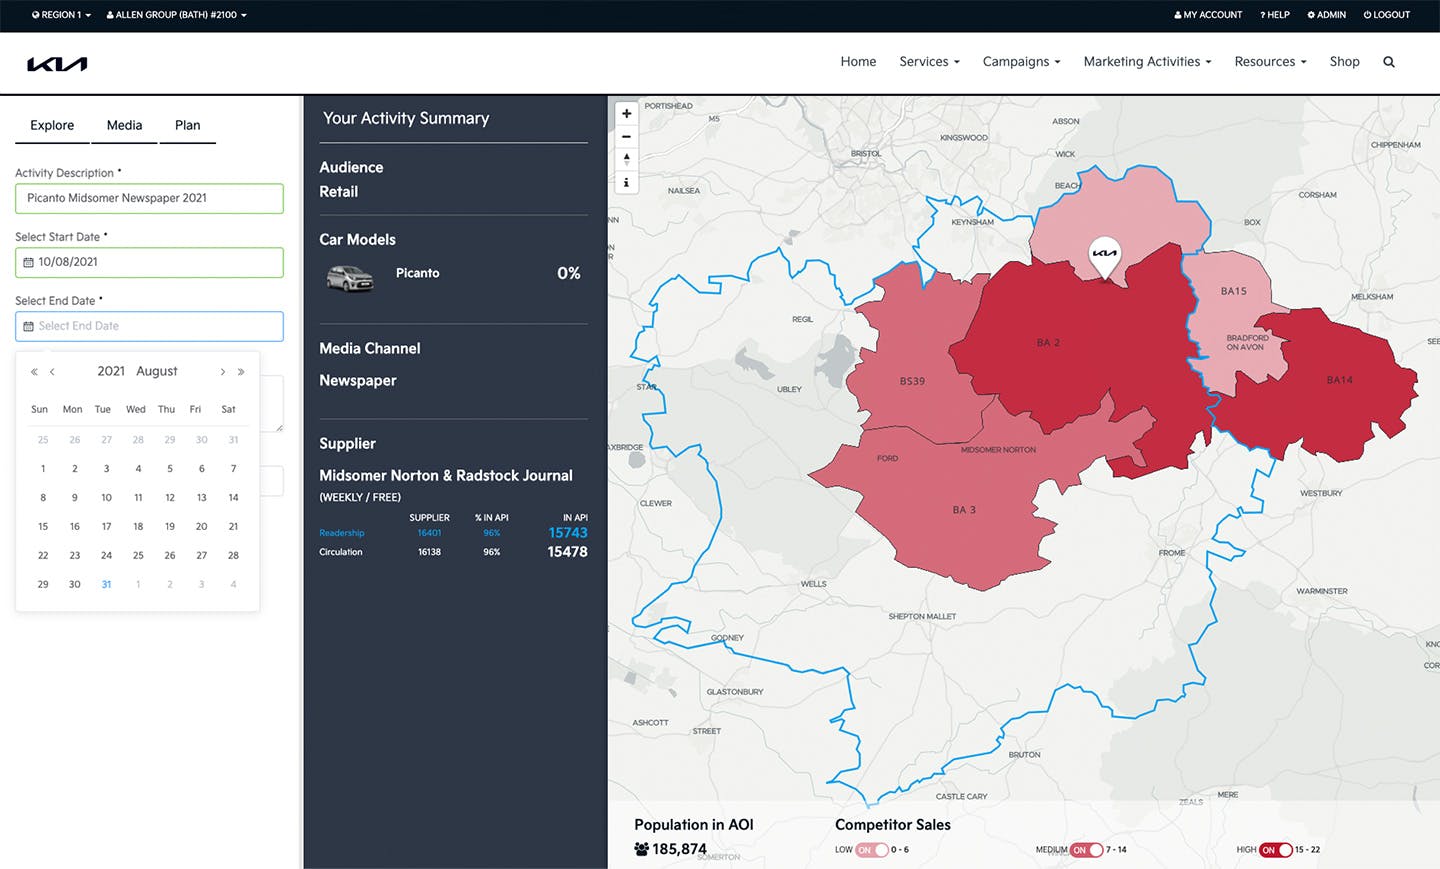This screenshot has height=869, width=1440.
Task: Click readership In API value 15743
Action: [568, 533]
